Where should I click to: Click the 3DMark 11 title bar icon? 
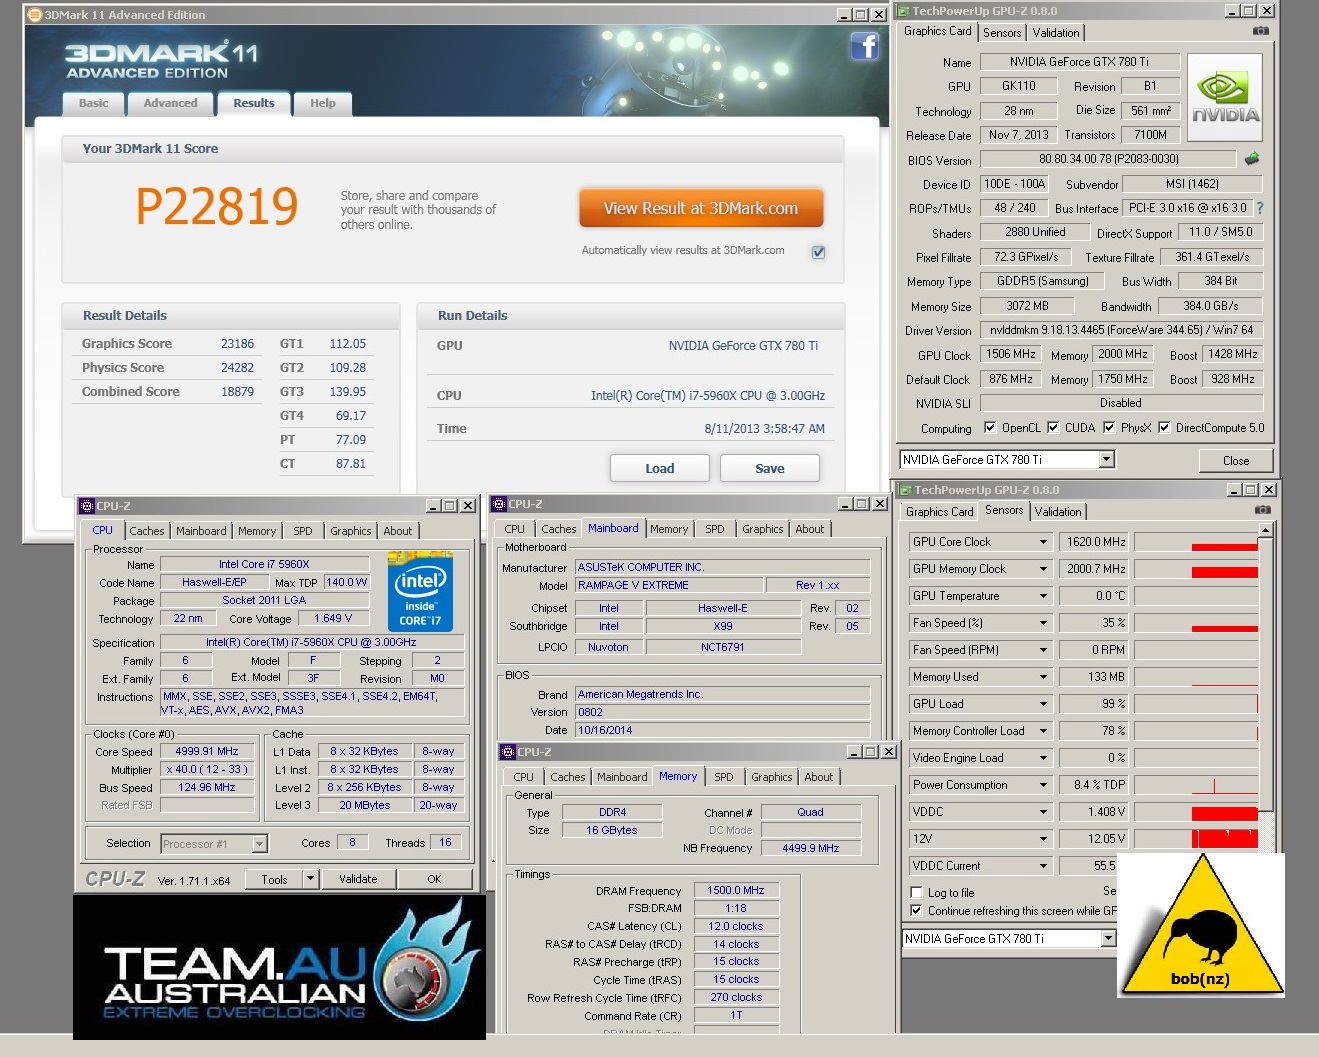35,15
